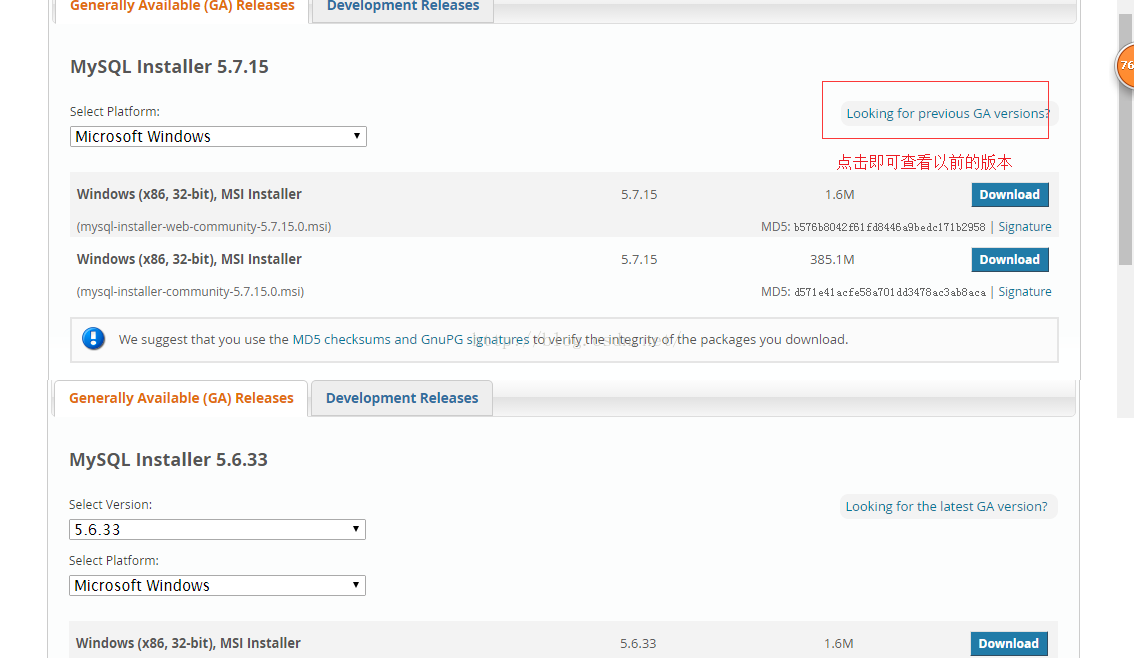
Task: Click Looking for the latest GA version link
Action: coord(946,506)
